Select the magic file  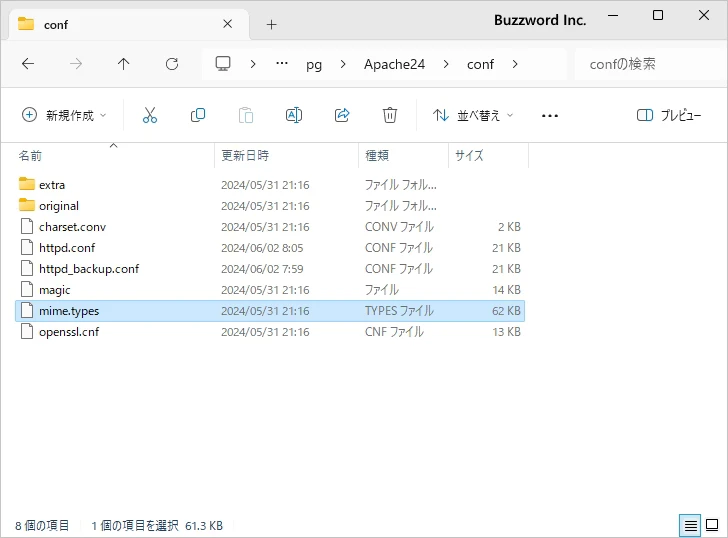tap(270, 290)
